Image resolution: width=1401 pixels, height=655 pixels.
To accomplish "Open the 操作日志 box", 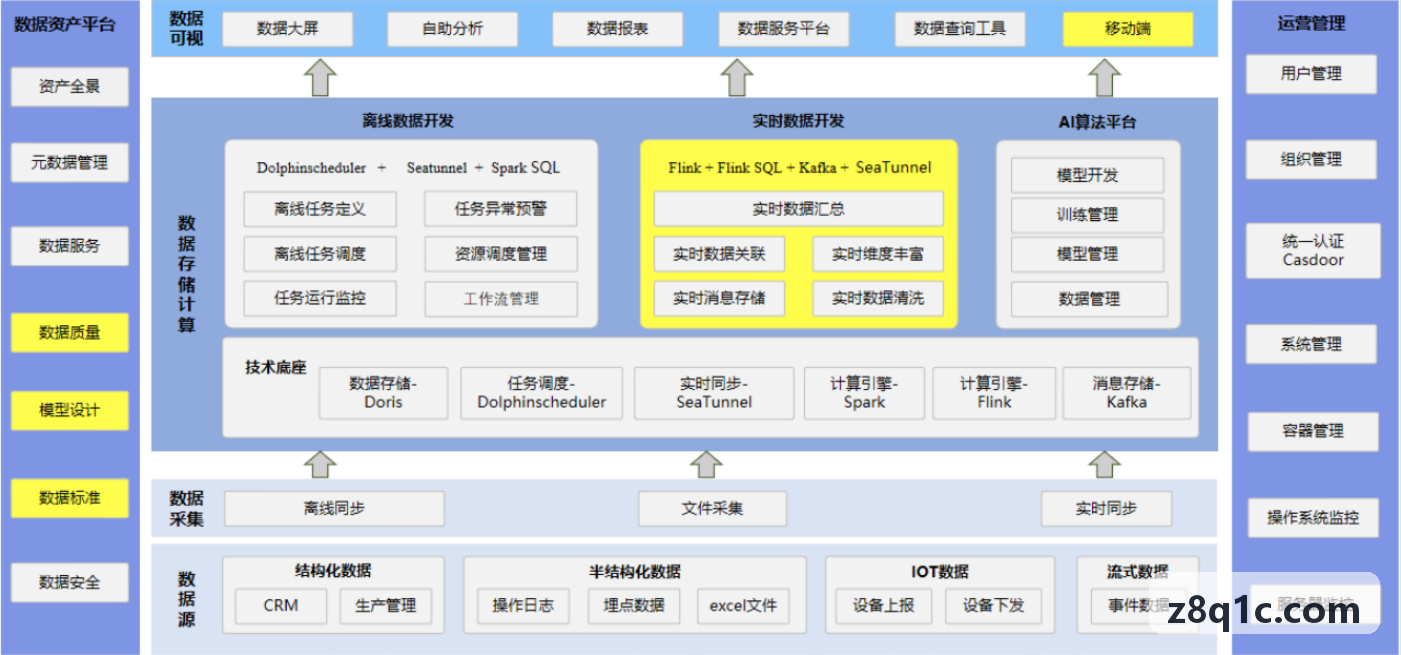I will [x=523, y=605].
